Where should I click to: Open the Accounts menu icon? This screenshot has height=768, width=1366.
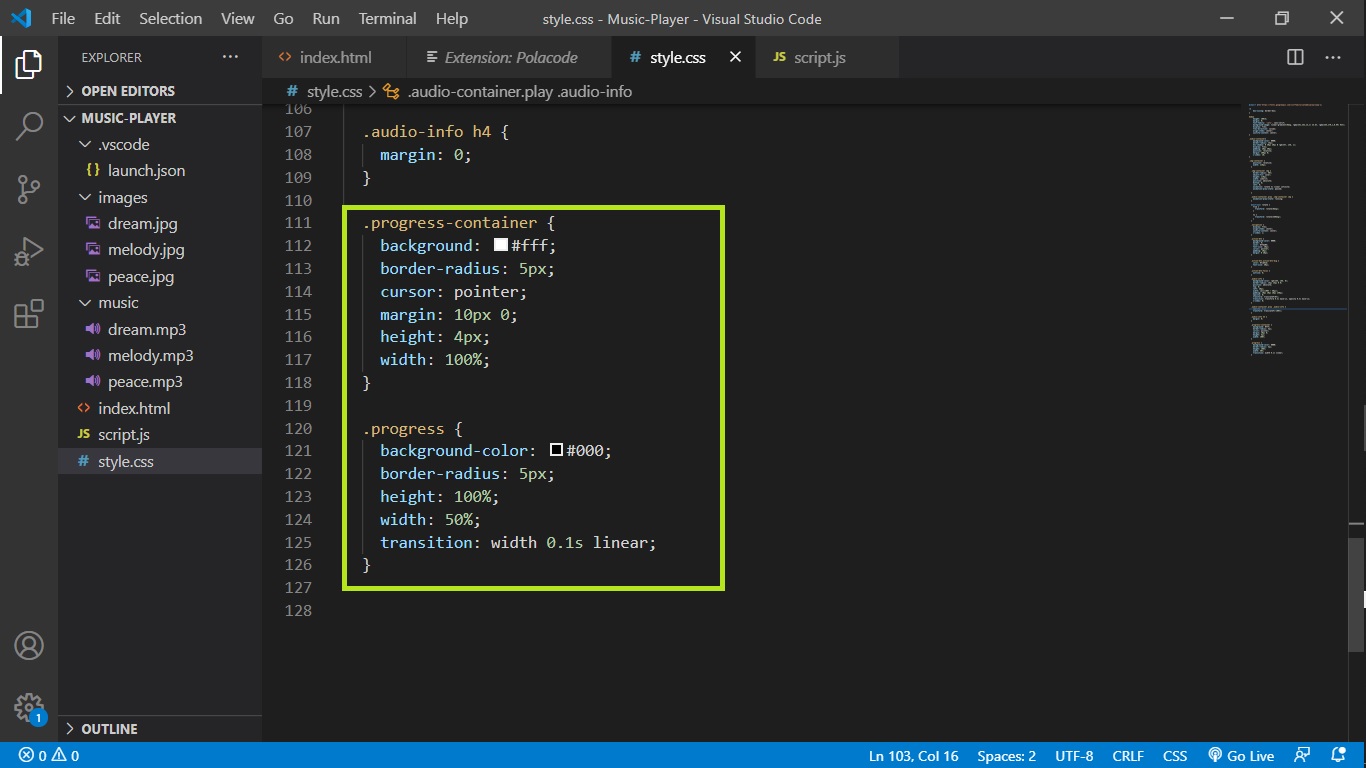(x=29, y=646)
